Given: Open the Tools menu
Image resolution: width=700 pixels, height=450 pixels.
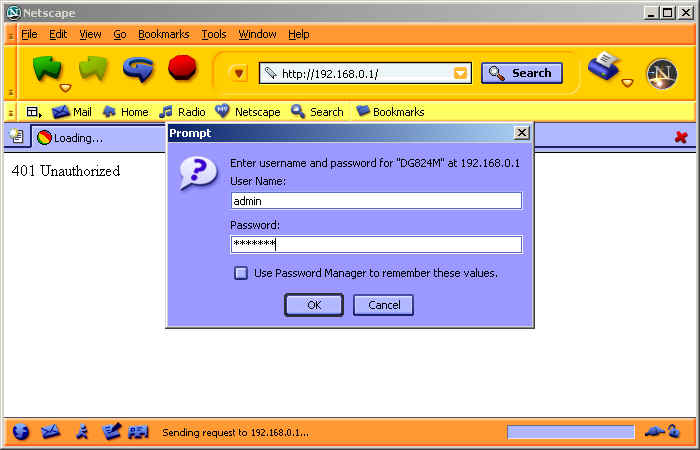Looking at the screenshot, I should coord(214,34).
